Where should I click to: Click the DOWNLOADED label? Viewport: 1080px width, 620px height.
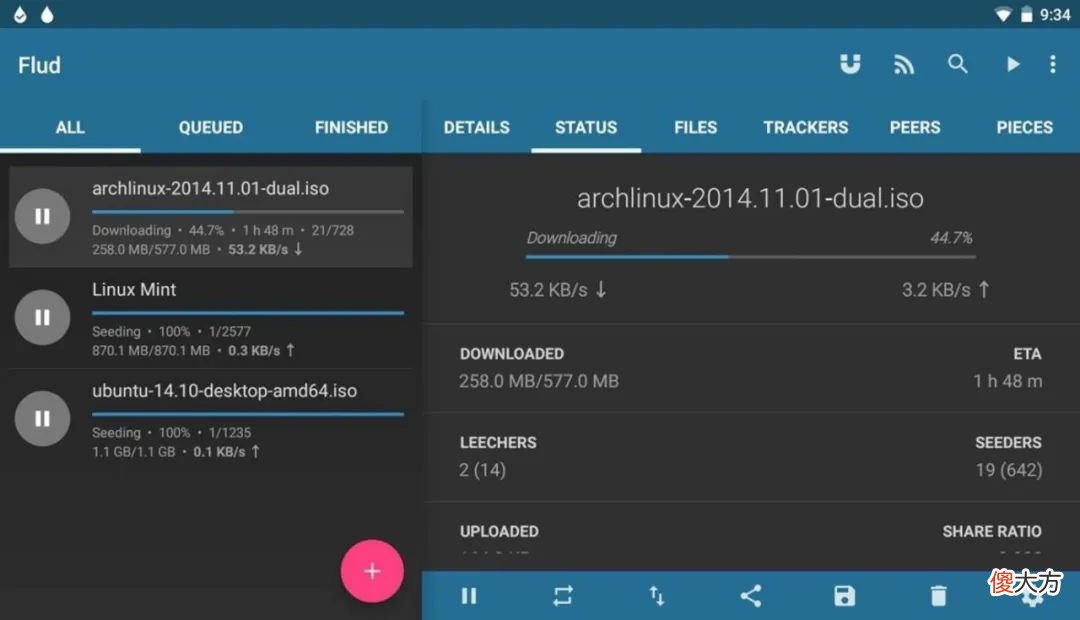(x=512, y=354)
